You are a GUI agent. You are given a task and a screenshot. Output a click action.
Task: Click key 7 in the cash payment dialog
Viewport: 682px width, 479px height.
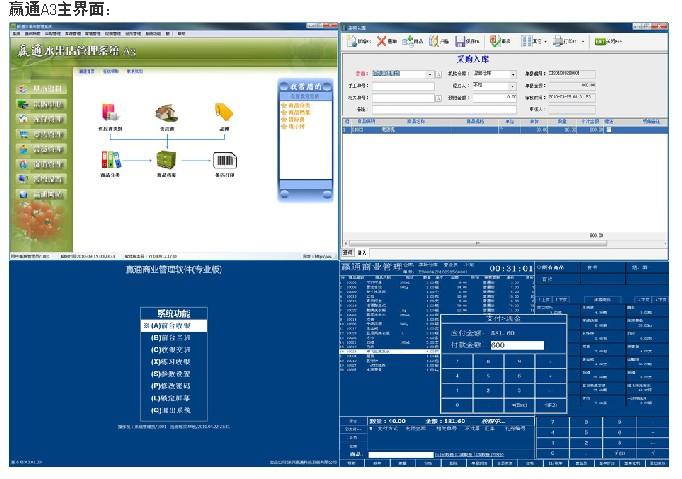point(457,362)
